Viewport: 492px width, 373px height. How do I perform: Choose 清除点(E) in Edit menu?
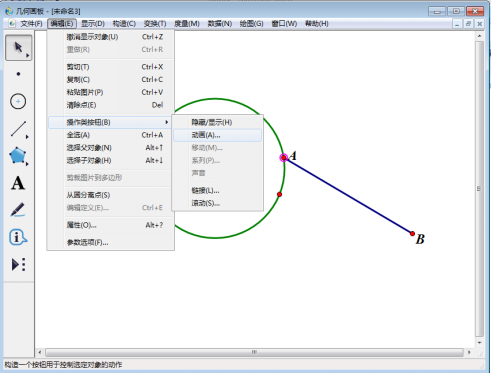point(111,105)
